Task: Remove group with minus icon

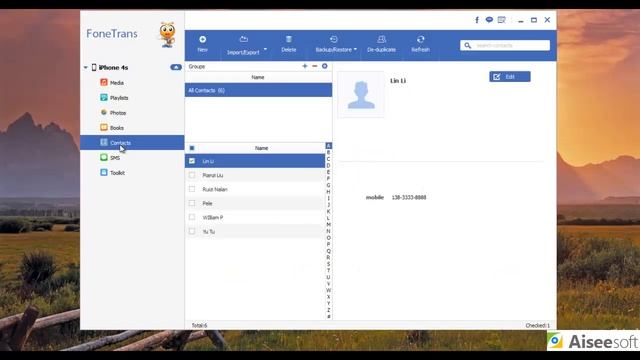Action: (x=315, y=66)
